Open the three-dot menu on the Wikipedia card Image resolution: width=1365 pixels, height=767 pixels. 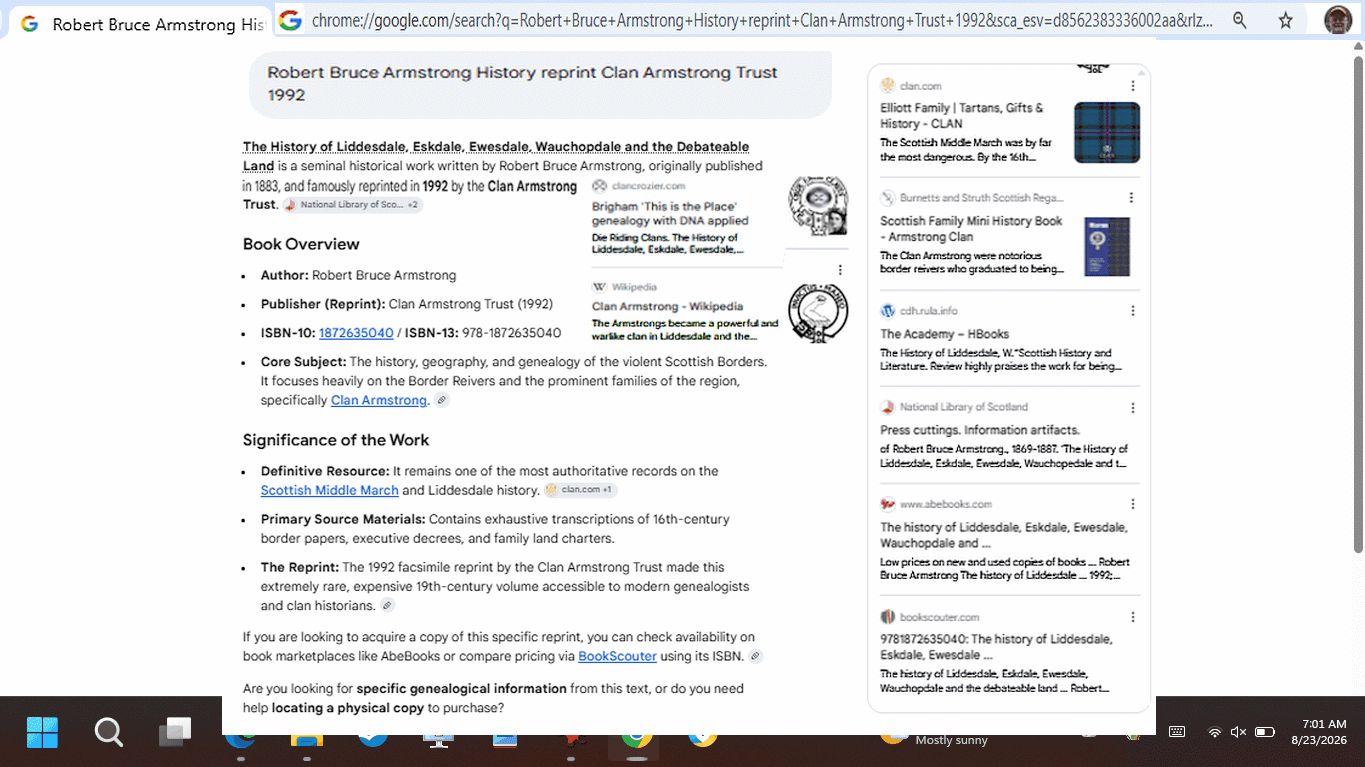(840, 270)
